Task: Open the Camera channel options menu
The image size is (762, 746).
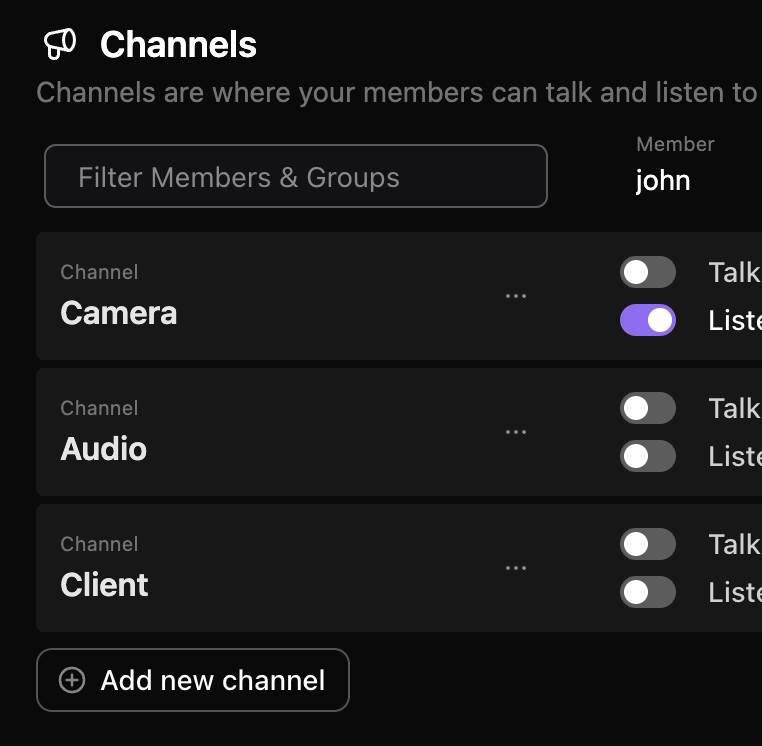Action: 516,295
